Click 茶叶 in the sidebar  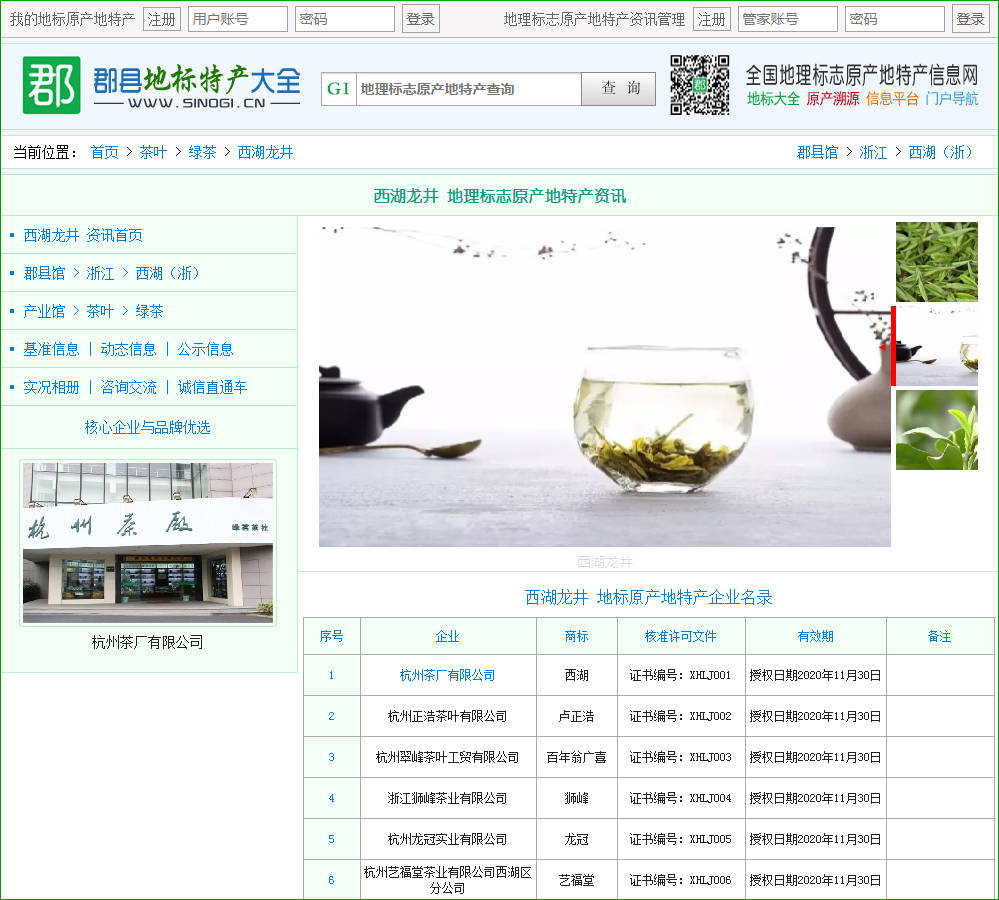coord(100,311)
